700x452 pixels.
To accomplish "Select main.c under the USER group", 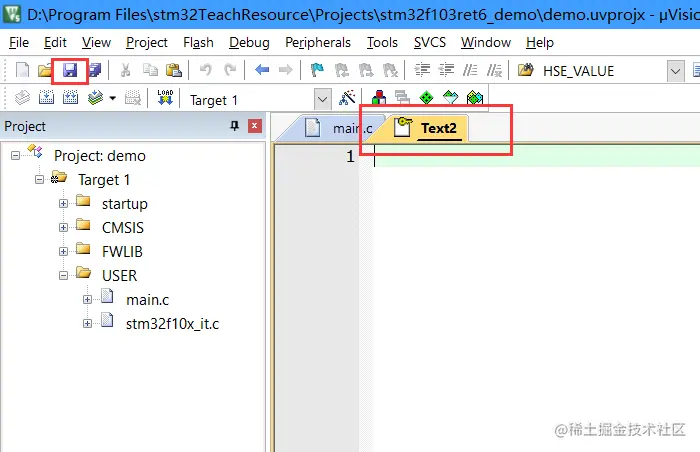I will [147, 300].
